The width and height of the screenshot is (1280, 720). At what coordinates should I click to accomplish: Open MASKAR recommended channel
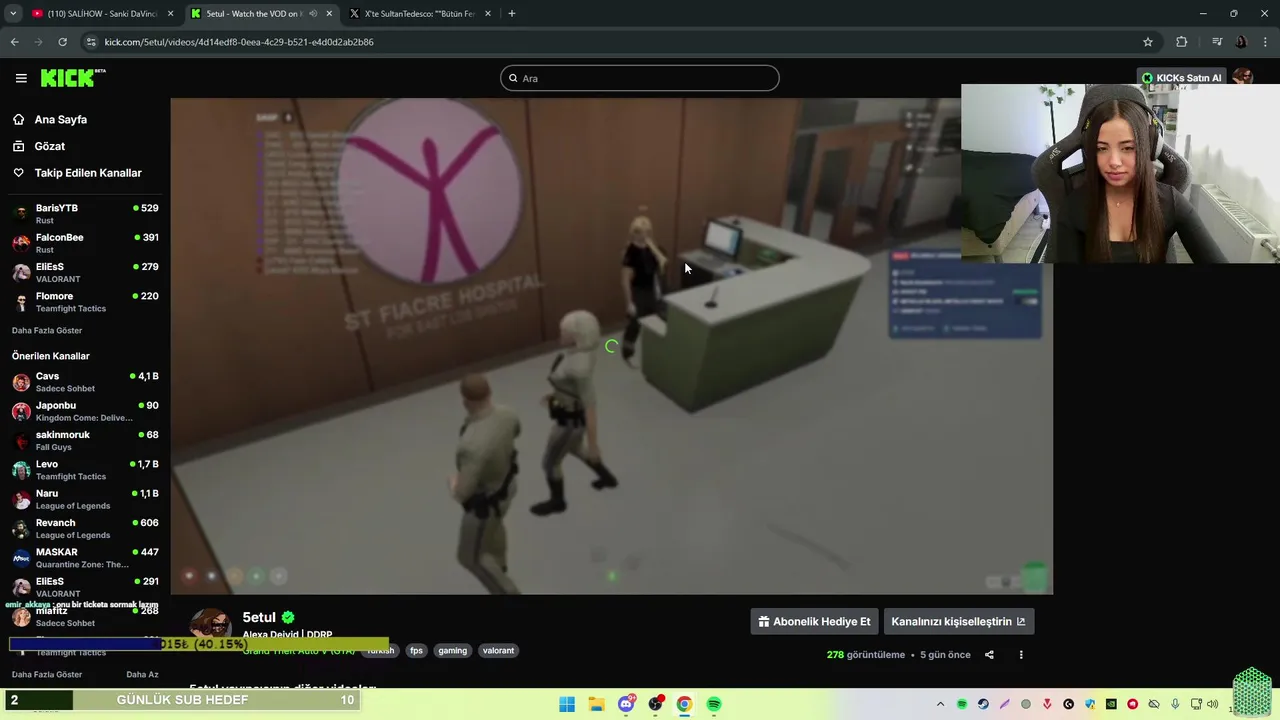coord(84,557)
